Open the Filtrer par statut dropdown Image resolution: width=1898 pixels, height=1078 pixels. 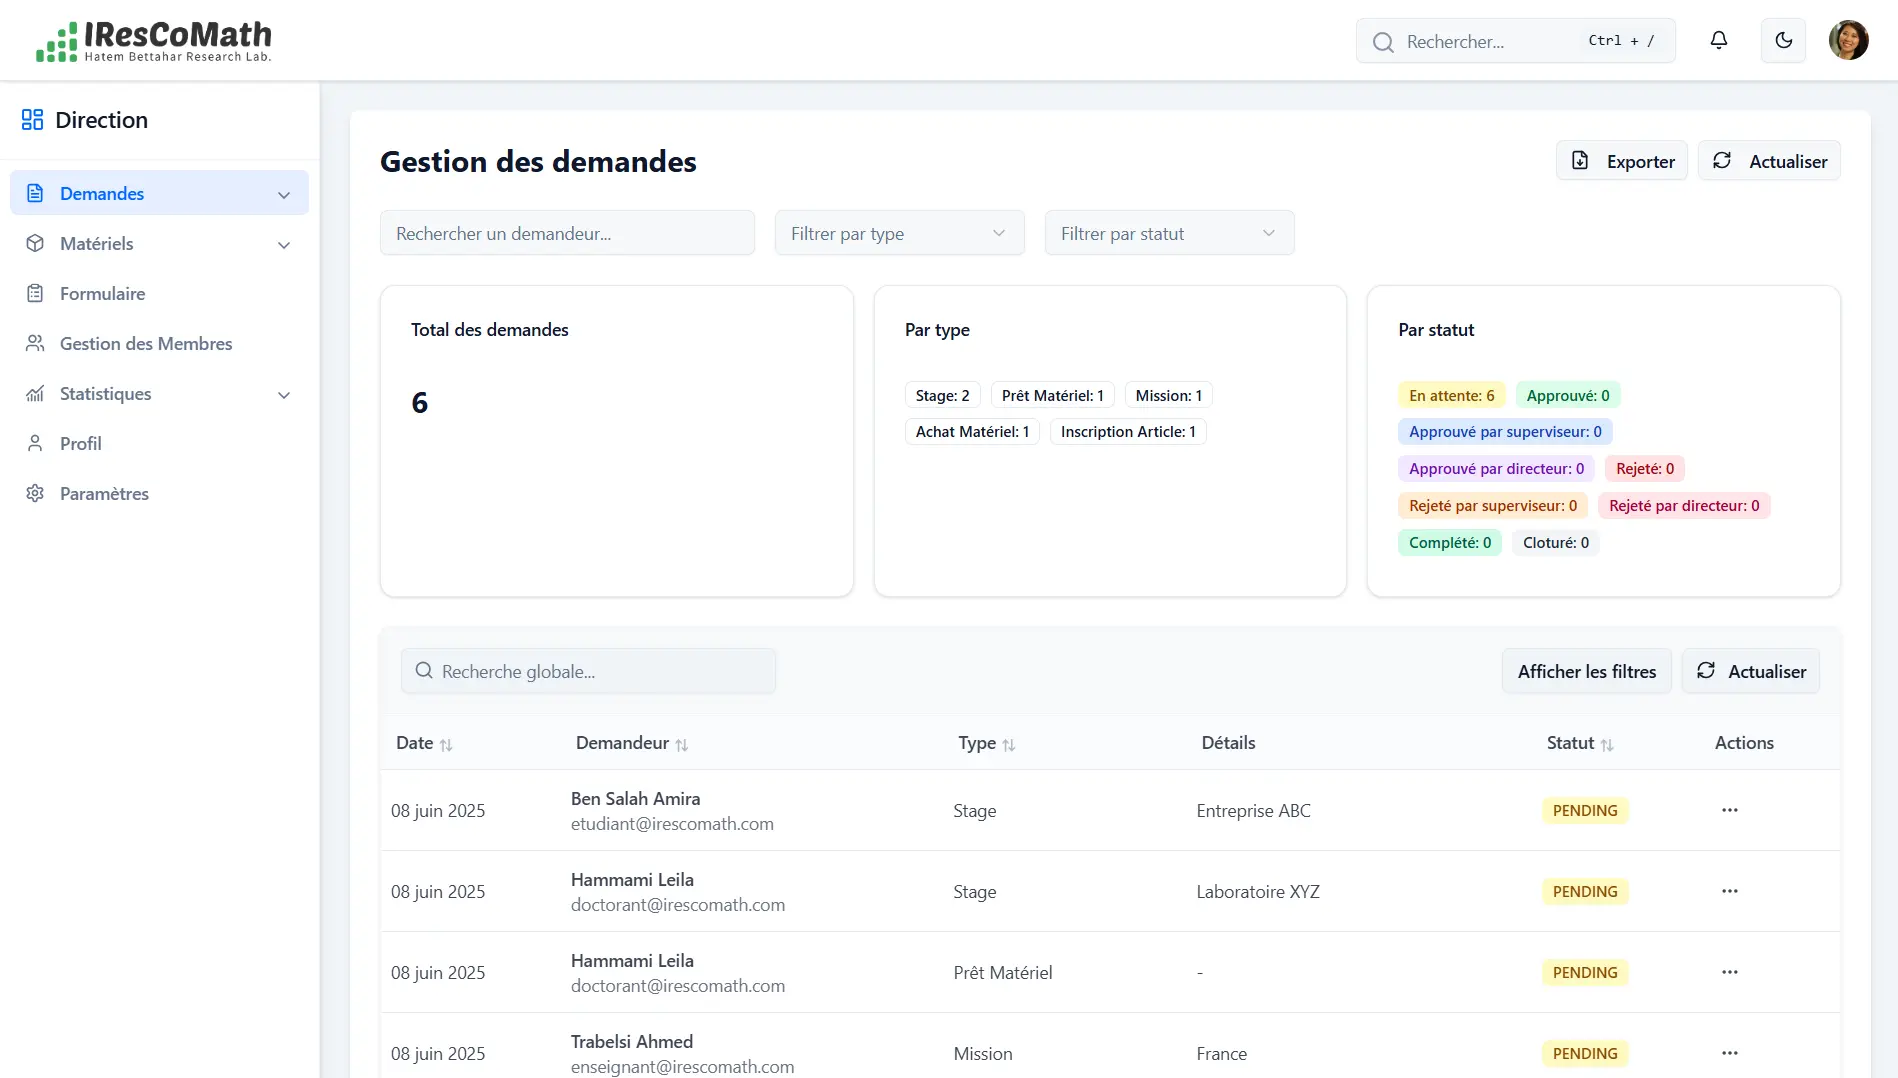pyautogui.click(x=1168, y=232)
